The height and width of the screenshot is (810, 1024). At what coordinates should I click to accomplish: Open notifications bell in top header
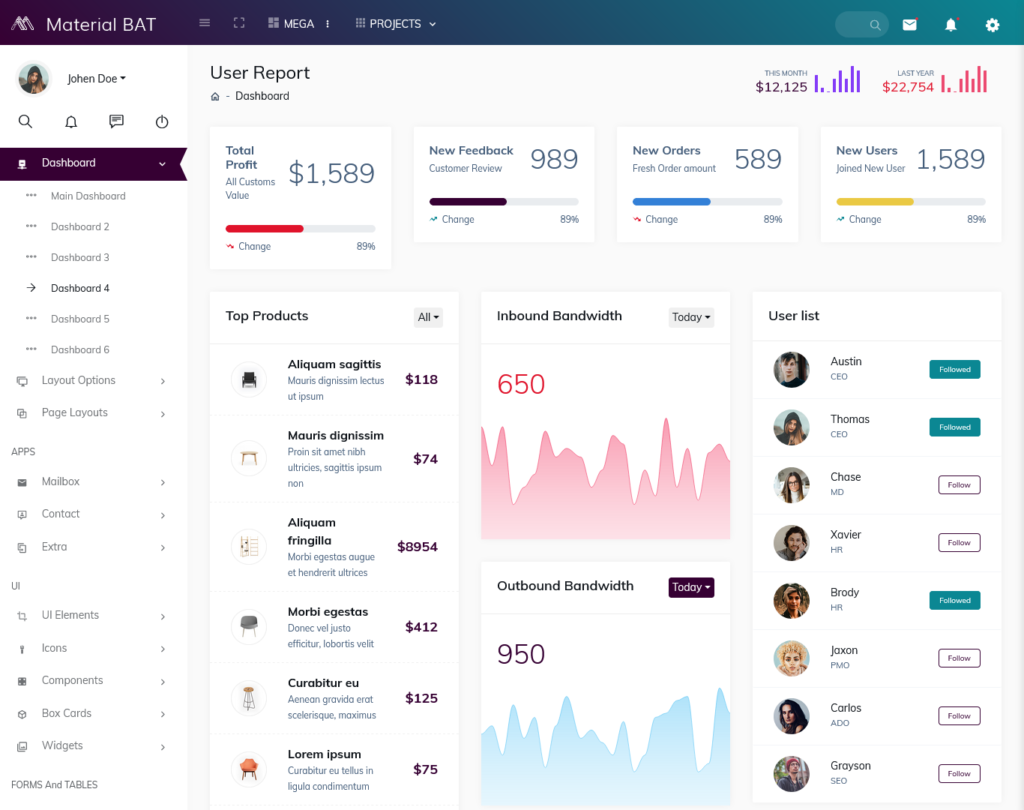click(x=951, y=25)
